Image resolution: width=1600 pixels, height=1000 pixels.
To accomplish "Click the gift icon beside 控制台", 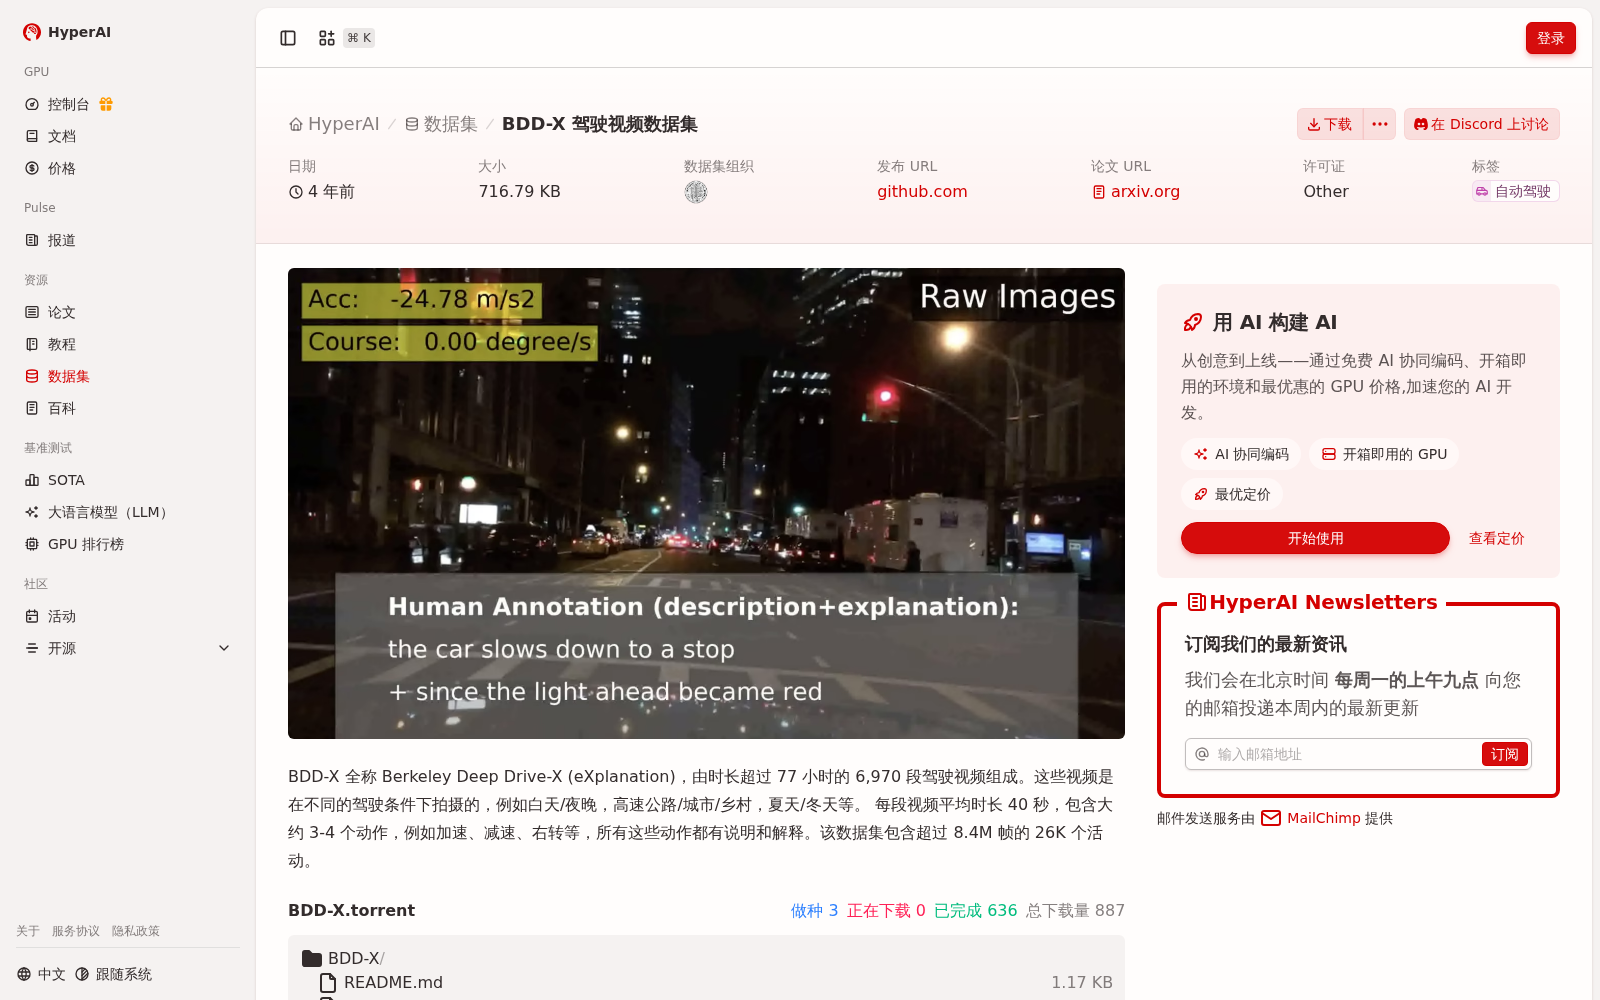I will [x=106, y=104].
